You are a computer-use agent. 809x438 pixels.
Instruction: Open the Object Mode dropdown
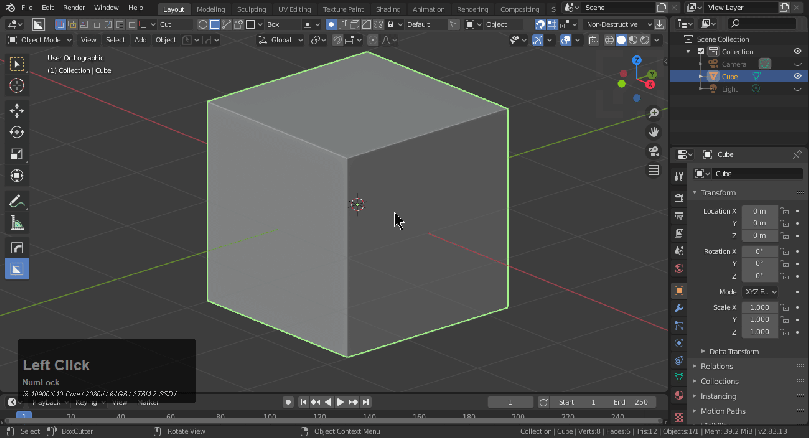[x=43, y=40]
